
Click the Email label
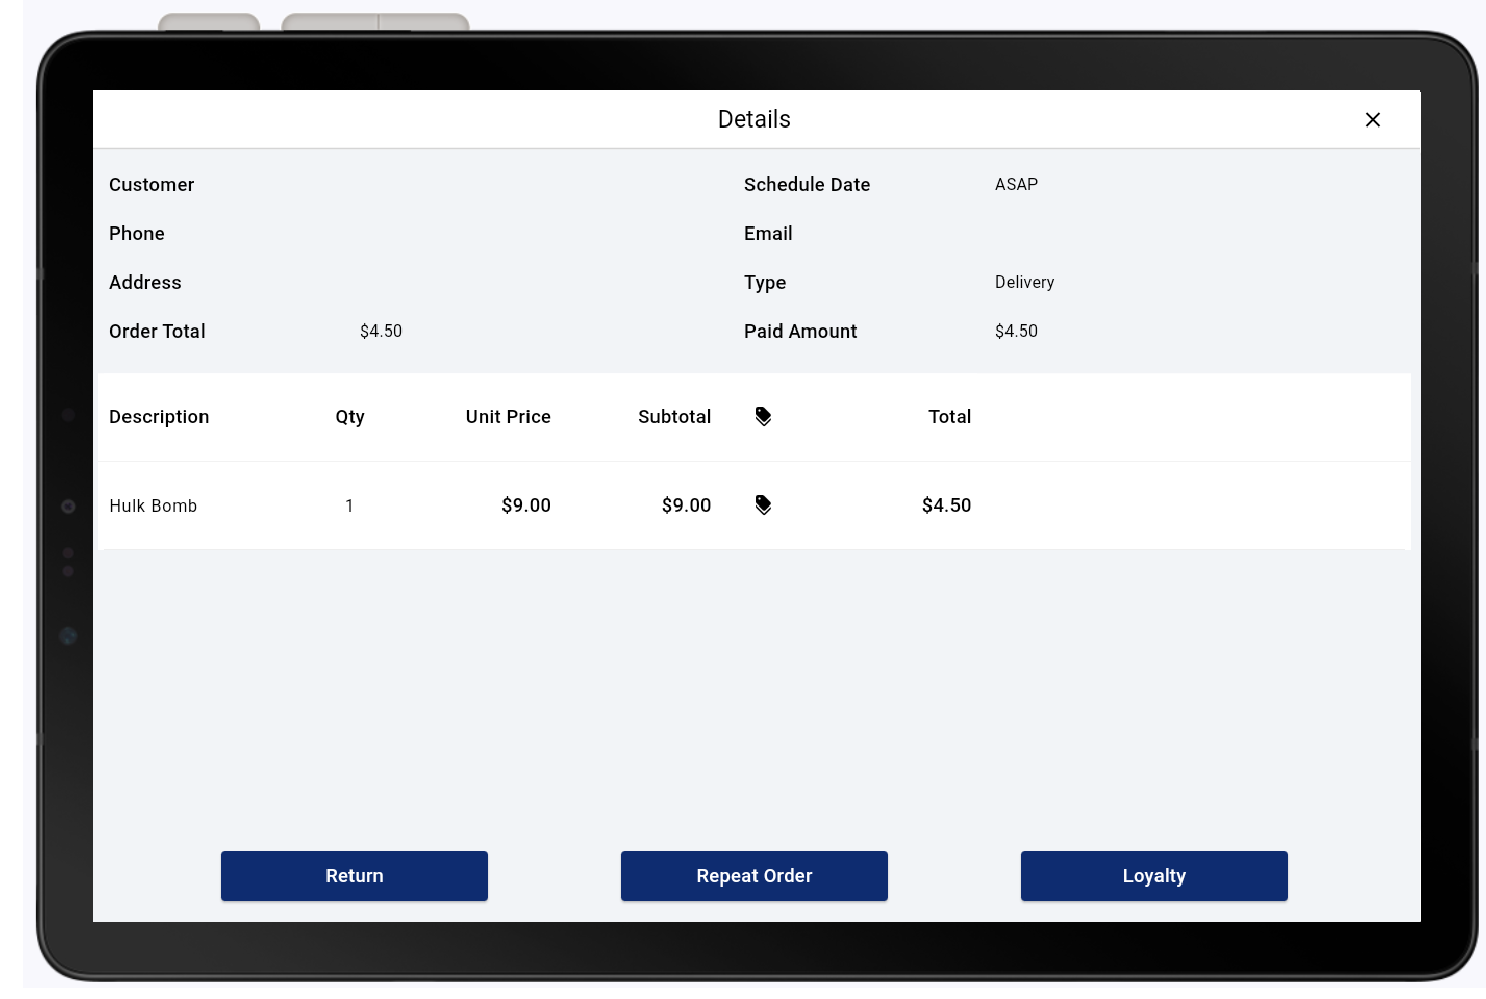coord(768,234)
